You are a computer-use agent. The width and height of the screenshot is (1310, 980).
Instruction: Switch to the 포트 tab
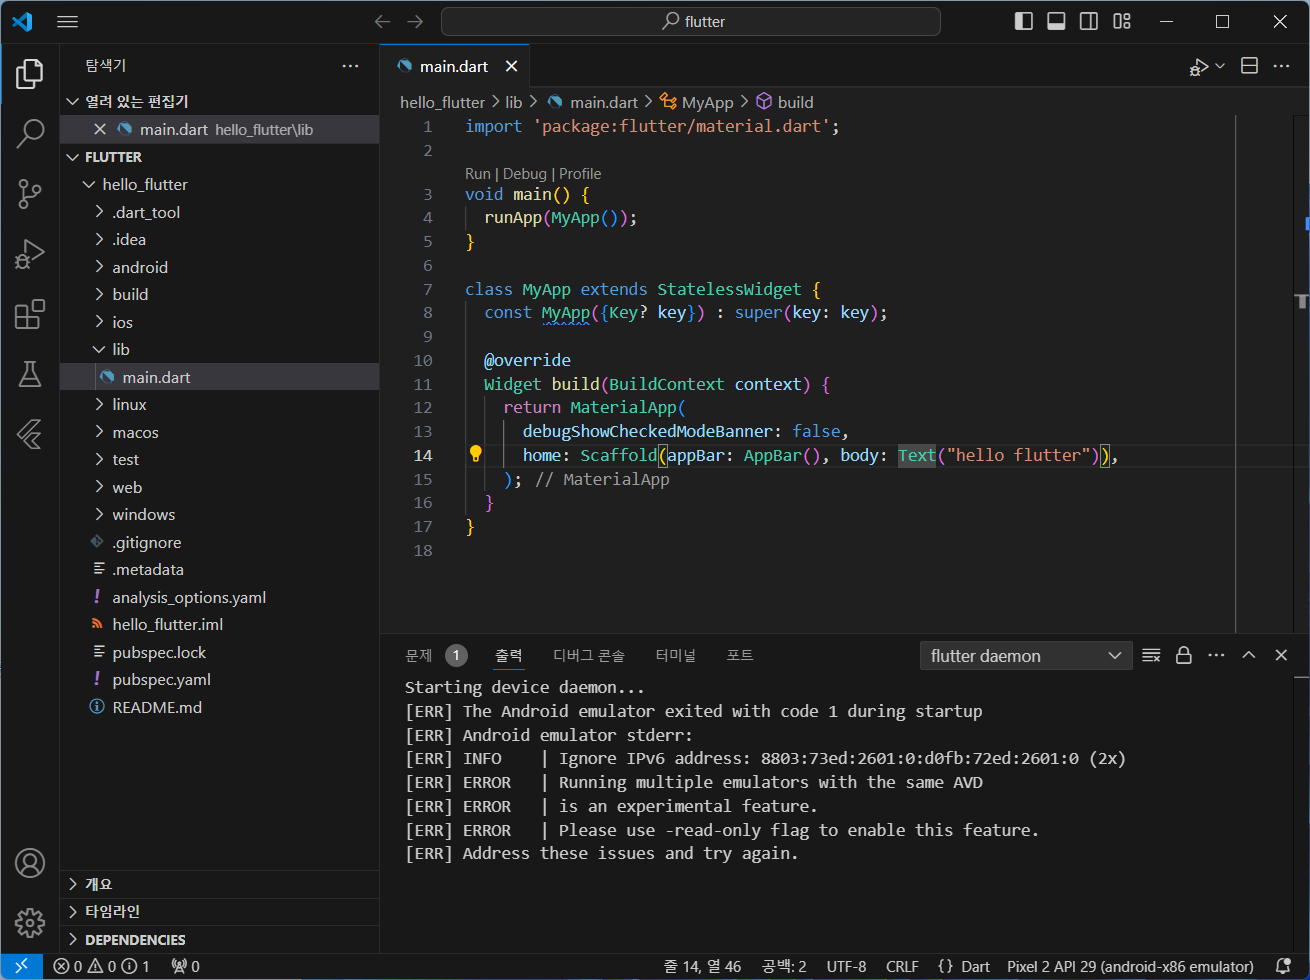coord(740,656)
